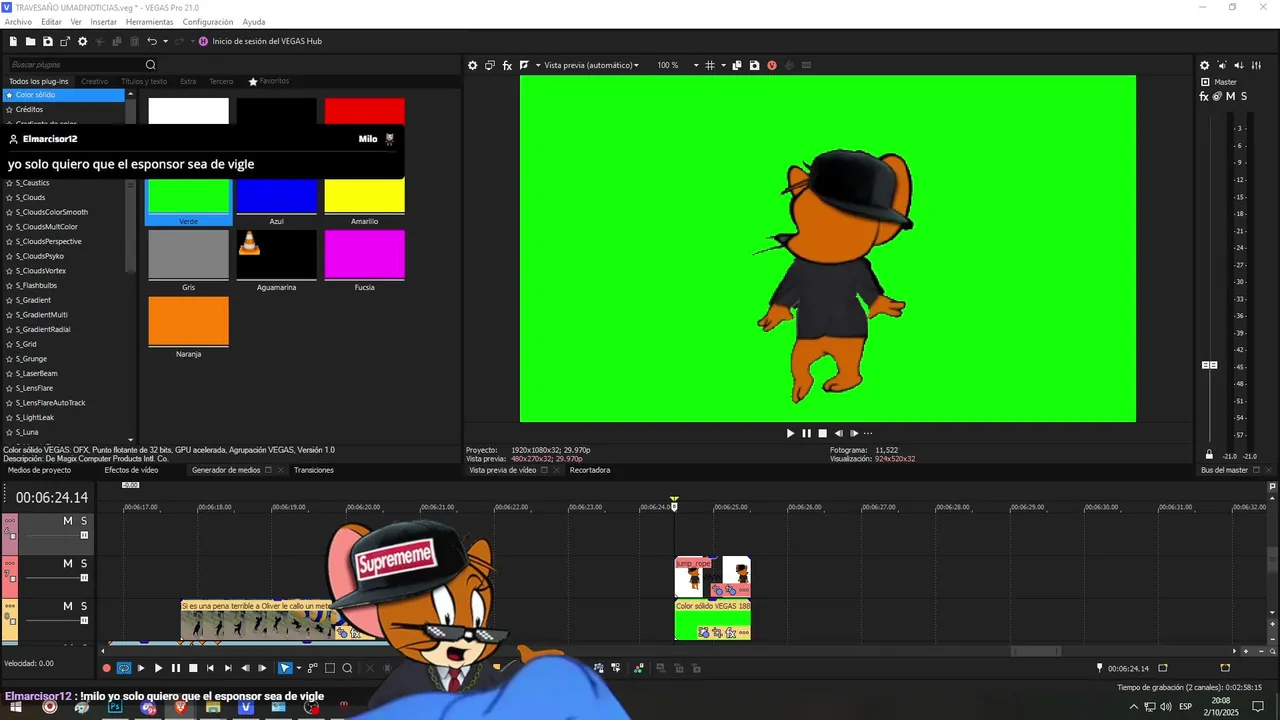Image resolution: width=1280 pixels, height=720 pixels.
Task: Open video output FX in preview toolbar
Action: [507, 65]
